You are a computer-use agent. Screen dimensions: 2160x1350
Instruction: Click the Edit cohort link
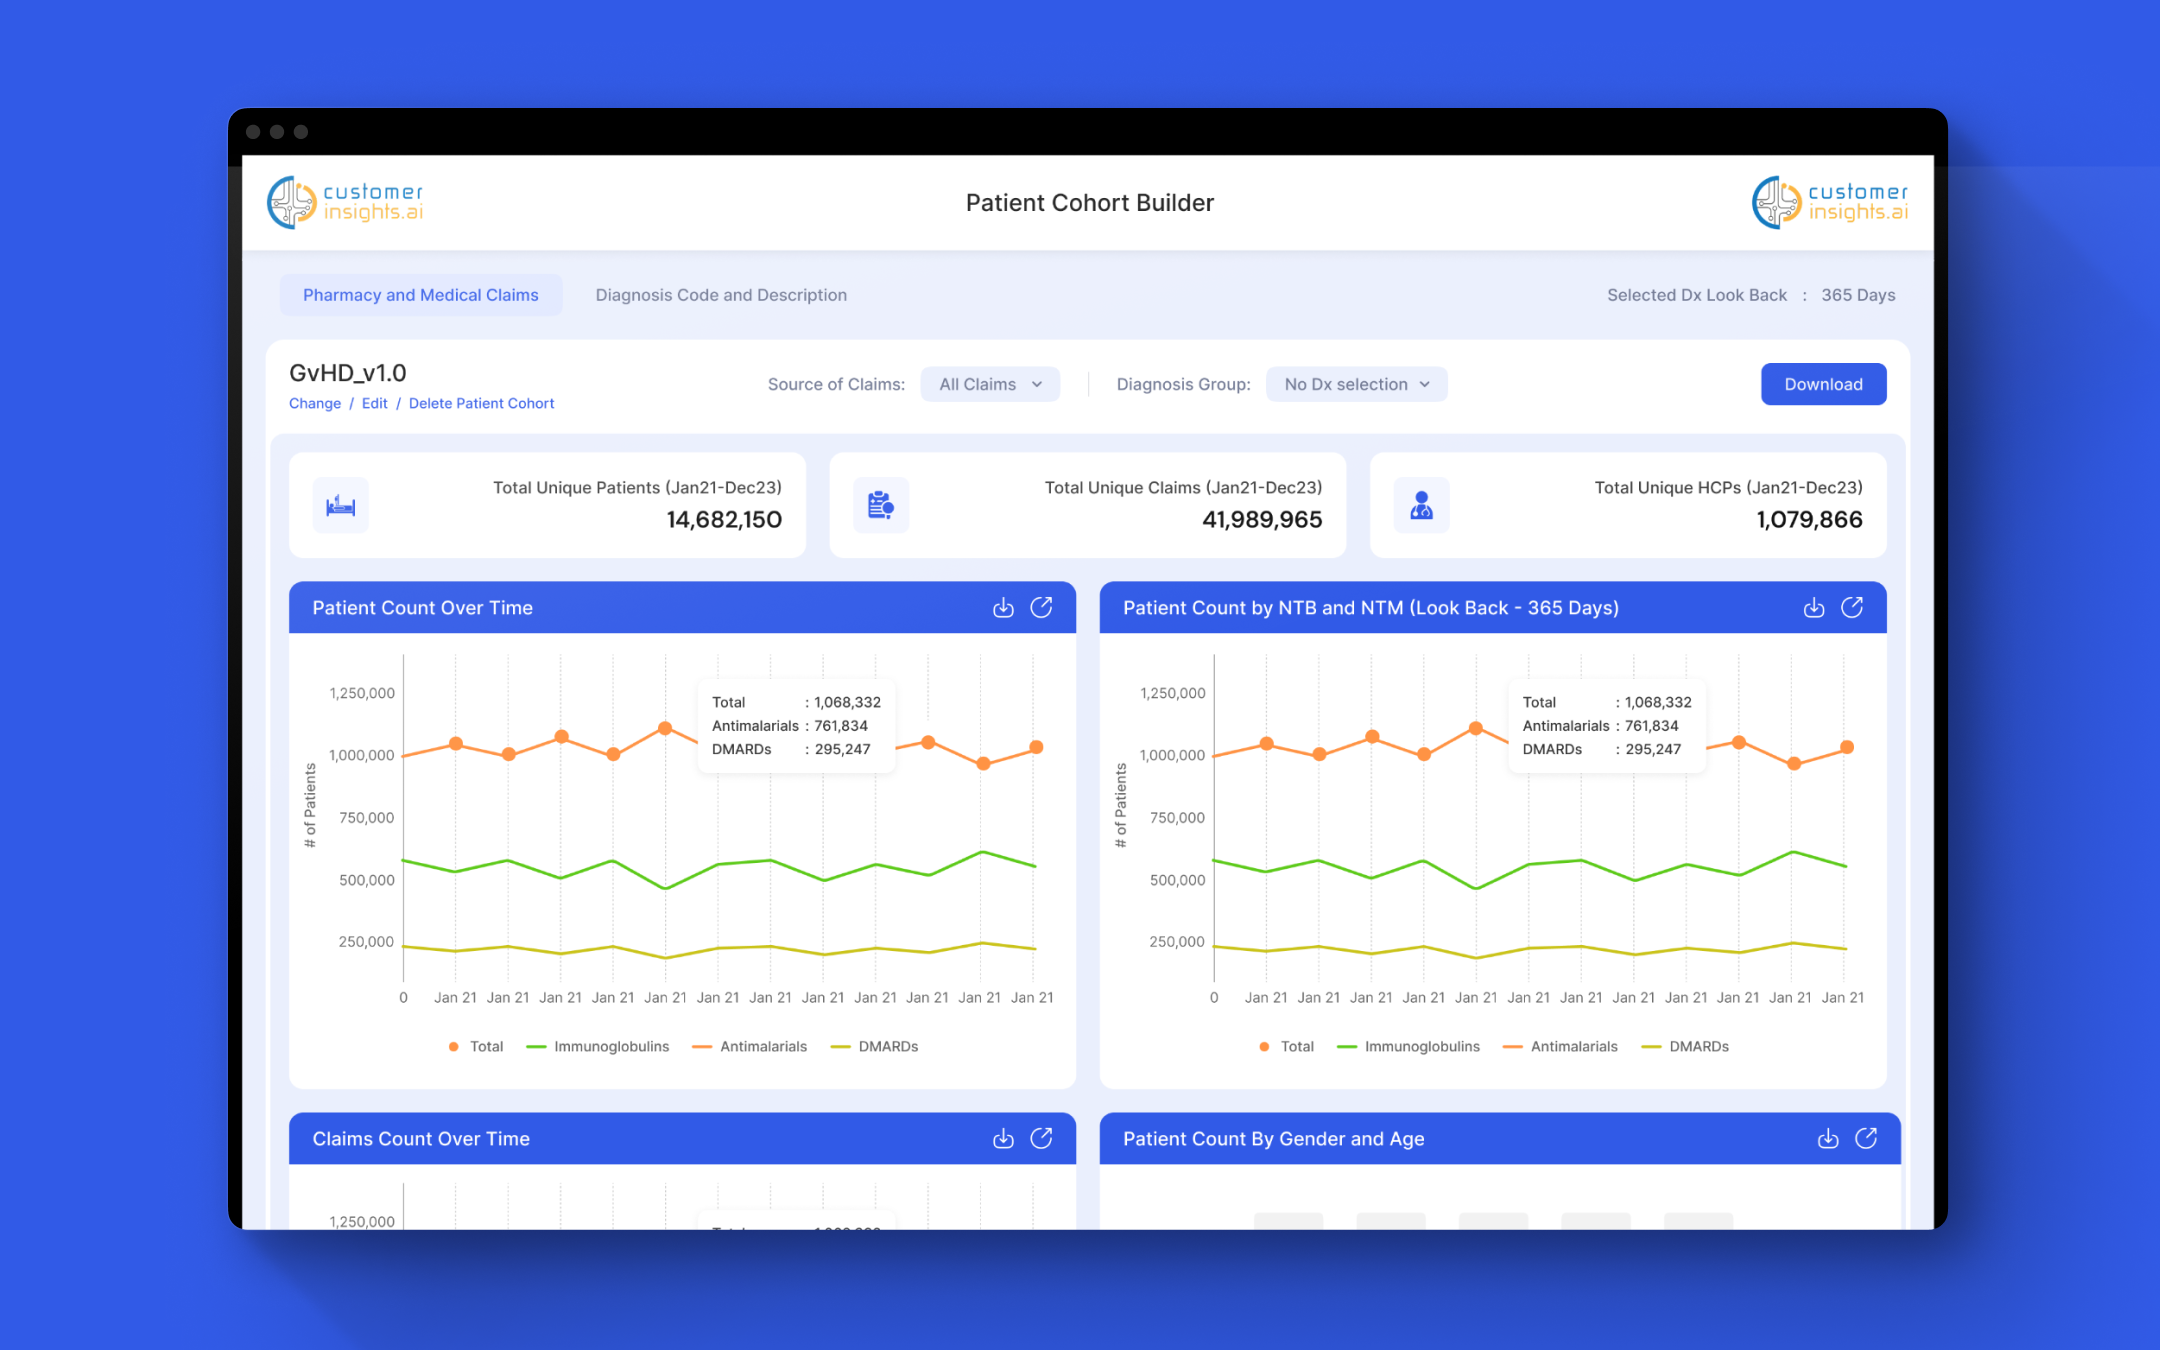pyautogui.click(x=374, y=404)
